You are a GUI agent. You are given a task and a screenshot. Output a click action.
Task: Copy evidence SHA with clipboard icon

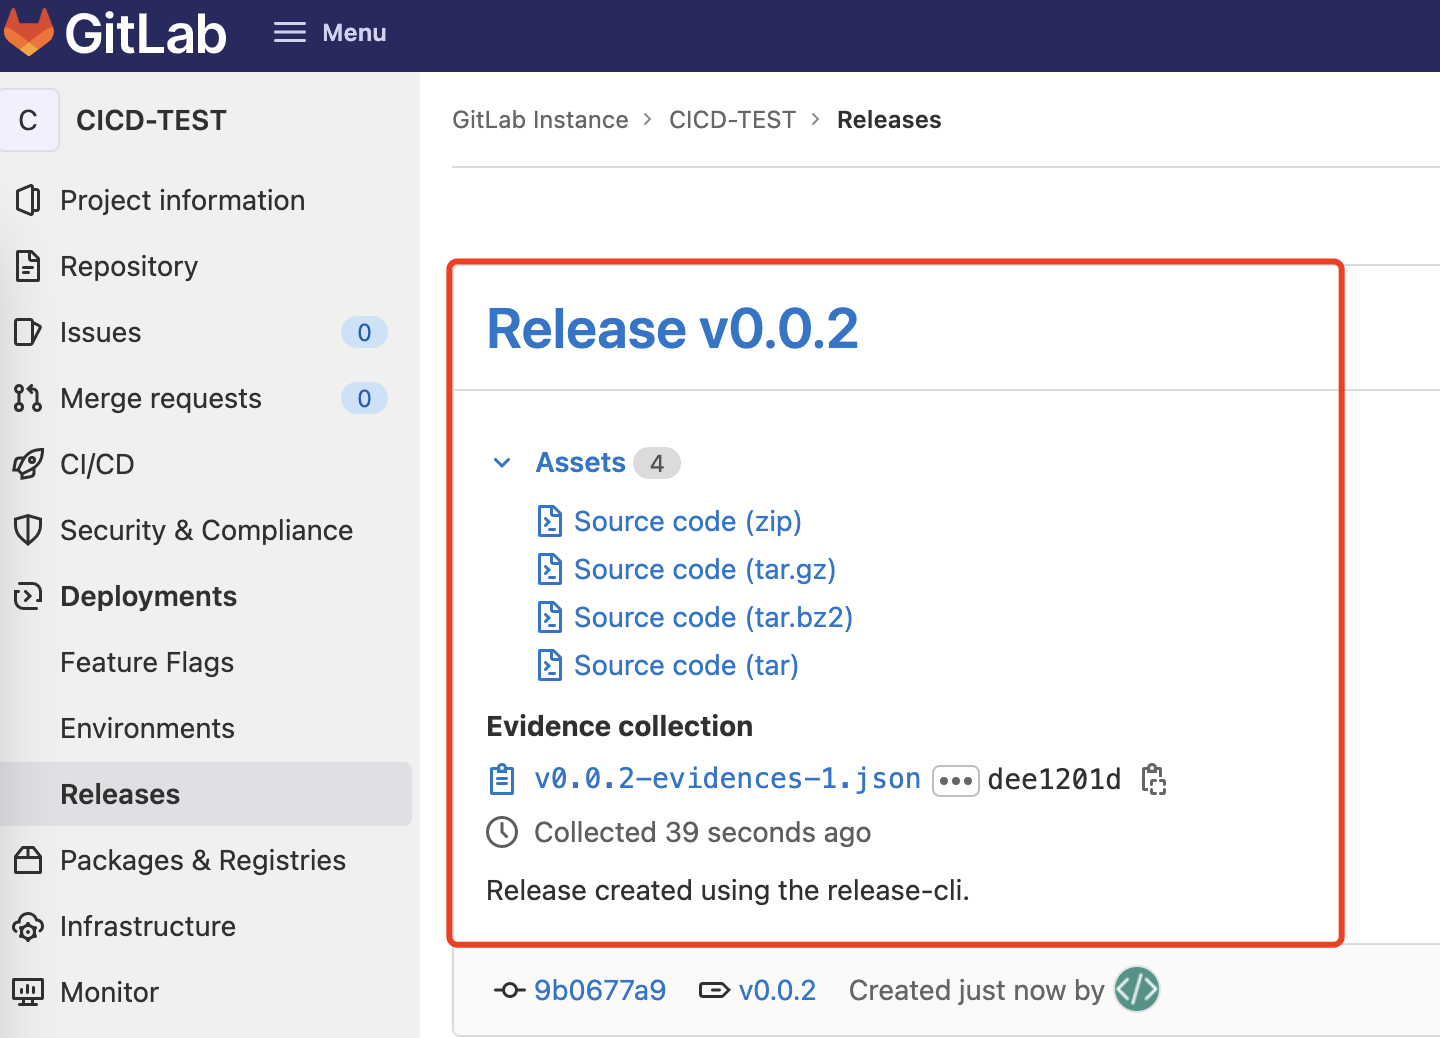[x=1154, y=779]
